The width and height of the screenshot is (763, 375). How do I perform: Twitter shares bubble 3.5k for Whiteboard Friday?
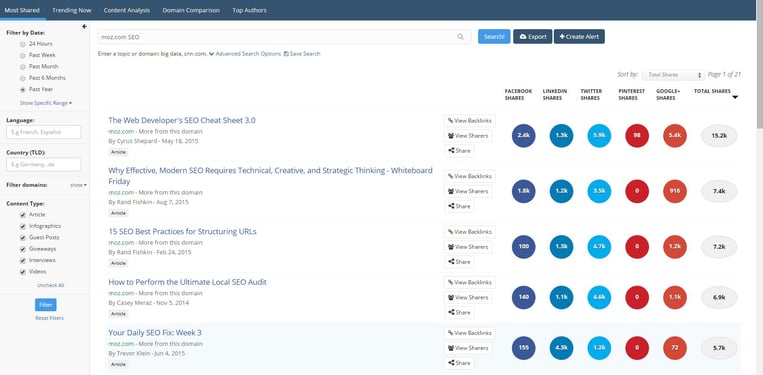point(600,191)
